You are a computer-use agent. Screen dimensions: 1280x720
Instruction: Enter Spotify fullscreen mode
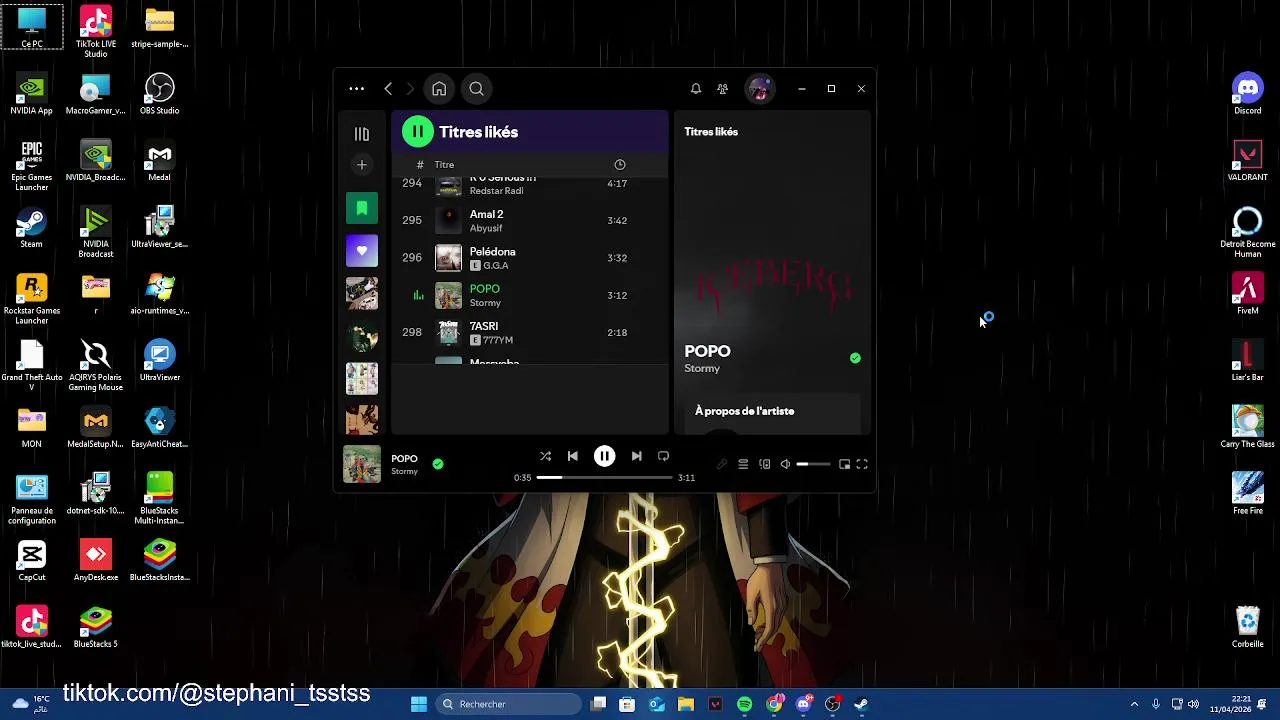(x=862, y=464)
